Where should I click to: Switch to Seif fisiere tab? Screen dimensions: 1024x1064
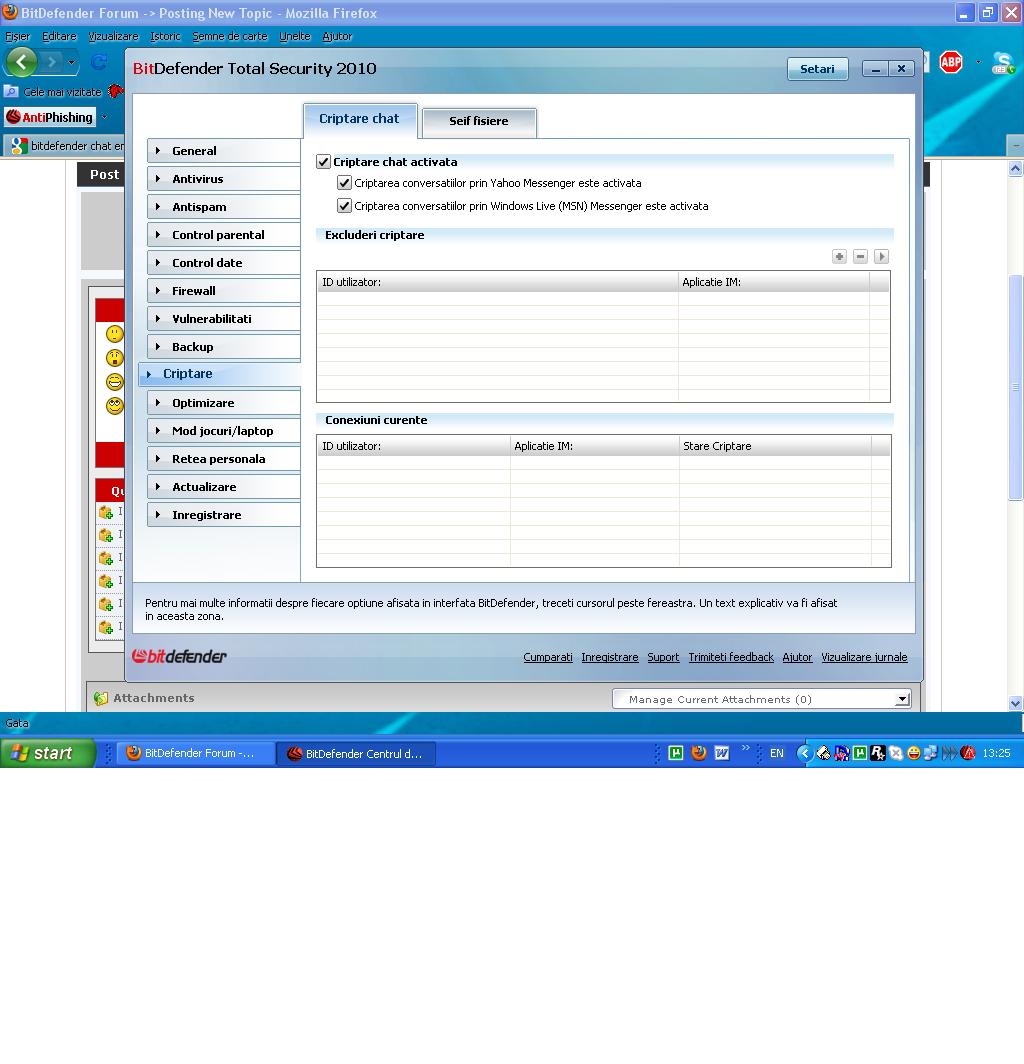point(479,121)
